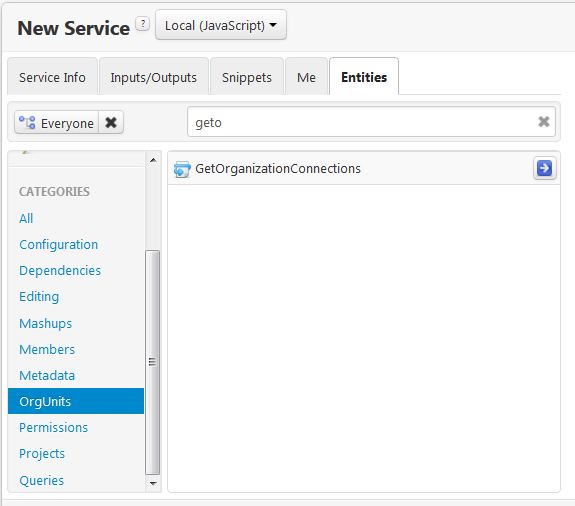Select the Mashups category
The image size is (575, 506).
(45, 323)
